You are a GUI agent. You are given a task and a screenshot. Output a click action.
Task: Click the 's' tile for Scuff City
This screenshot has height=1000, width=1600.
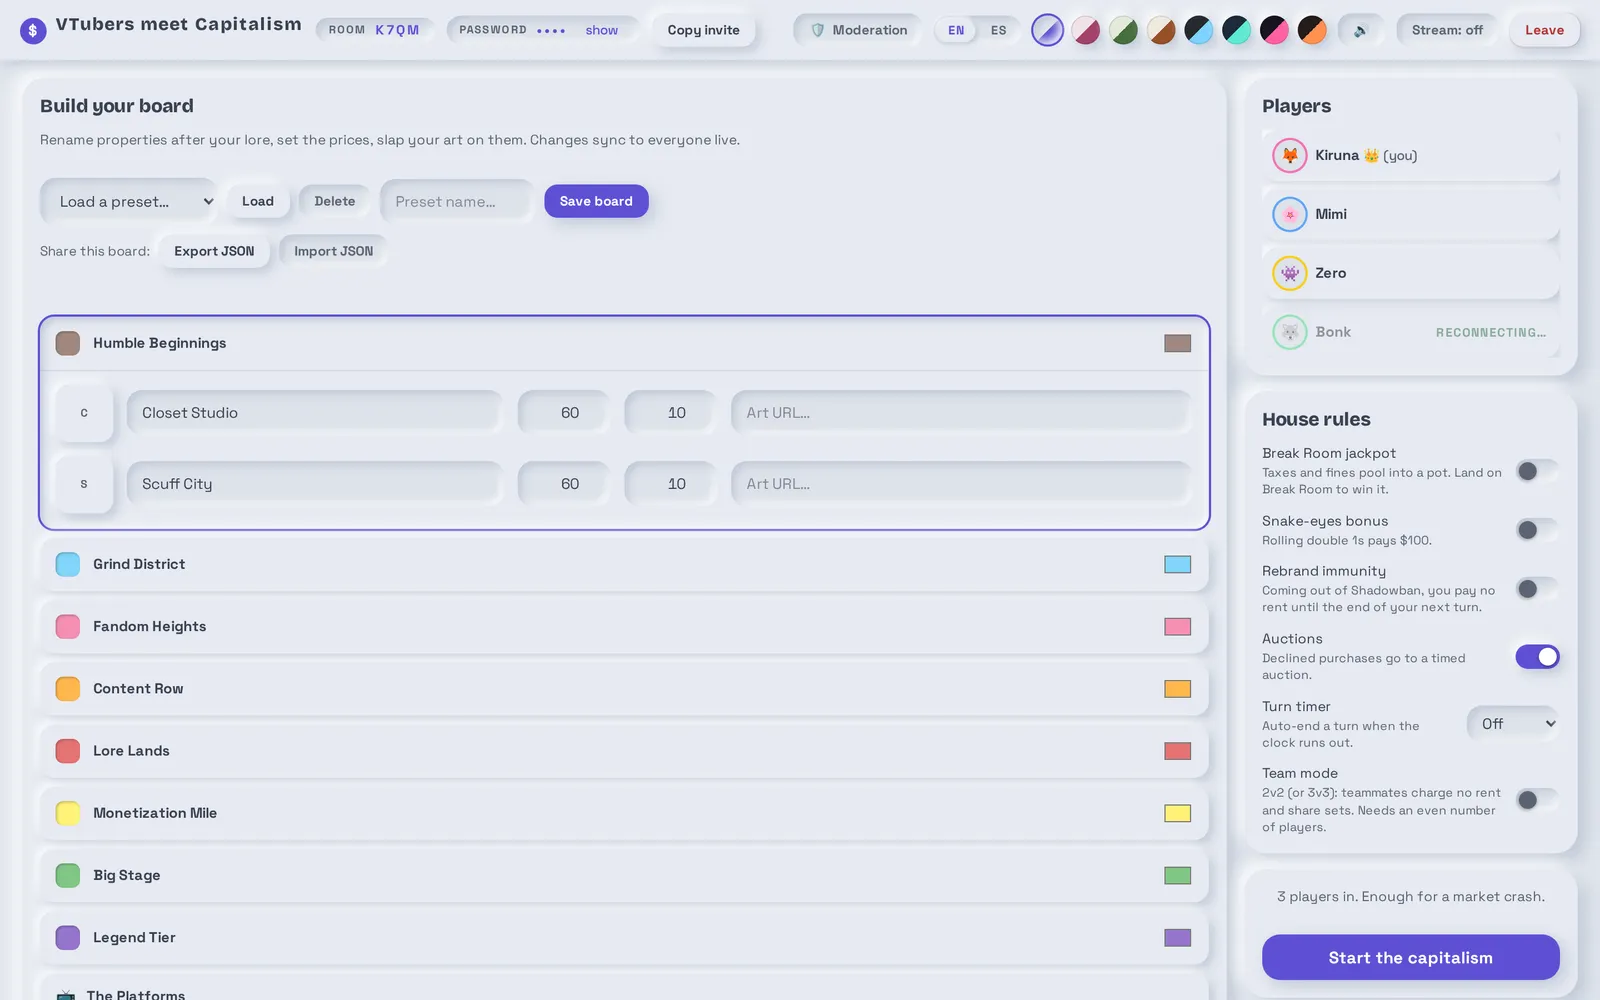pyautogui.click(x=84, y=484)
